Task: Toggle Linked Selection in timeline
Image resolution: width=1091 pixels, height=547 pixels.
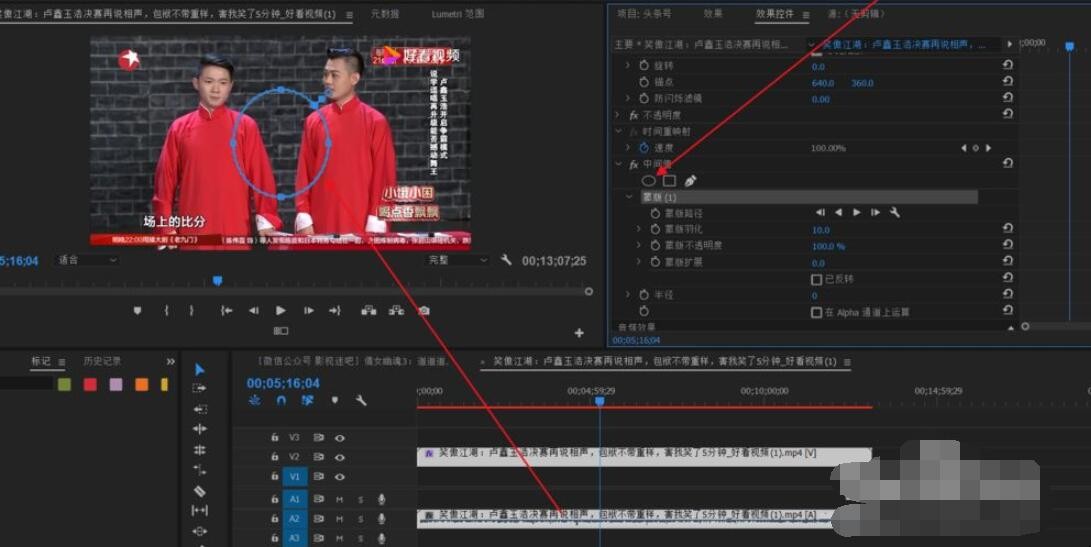Action: pos(308,400)
